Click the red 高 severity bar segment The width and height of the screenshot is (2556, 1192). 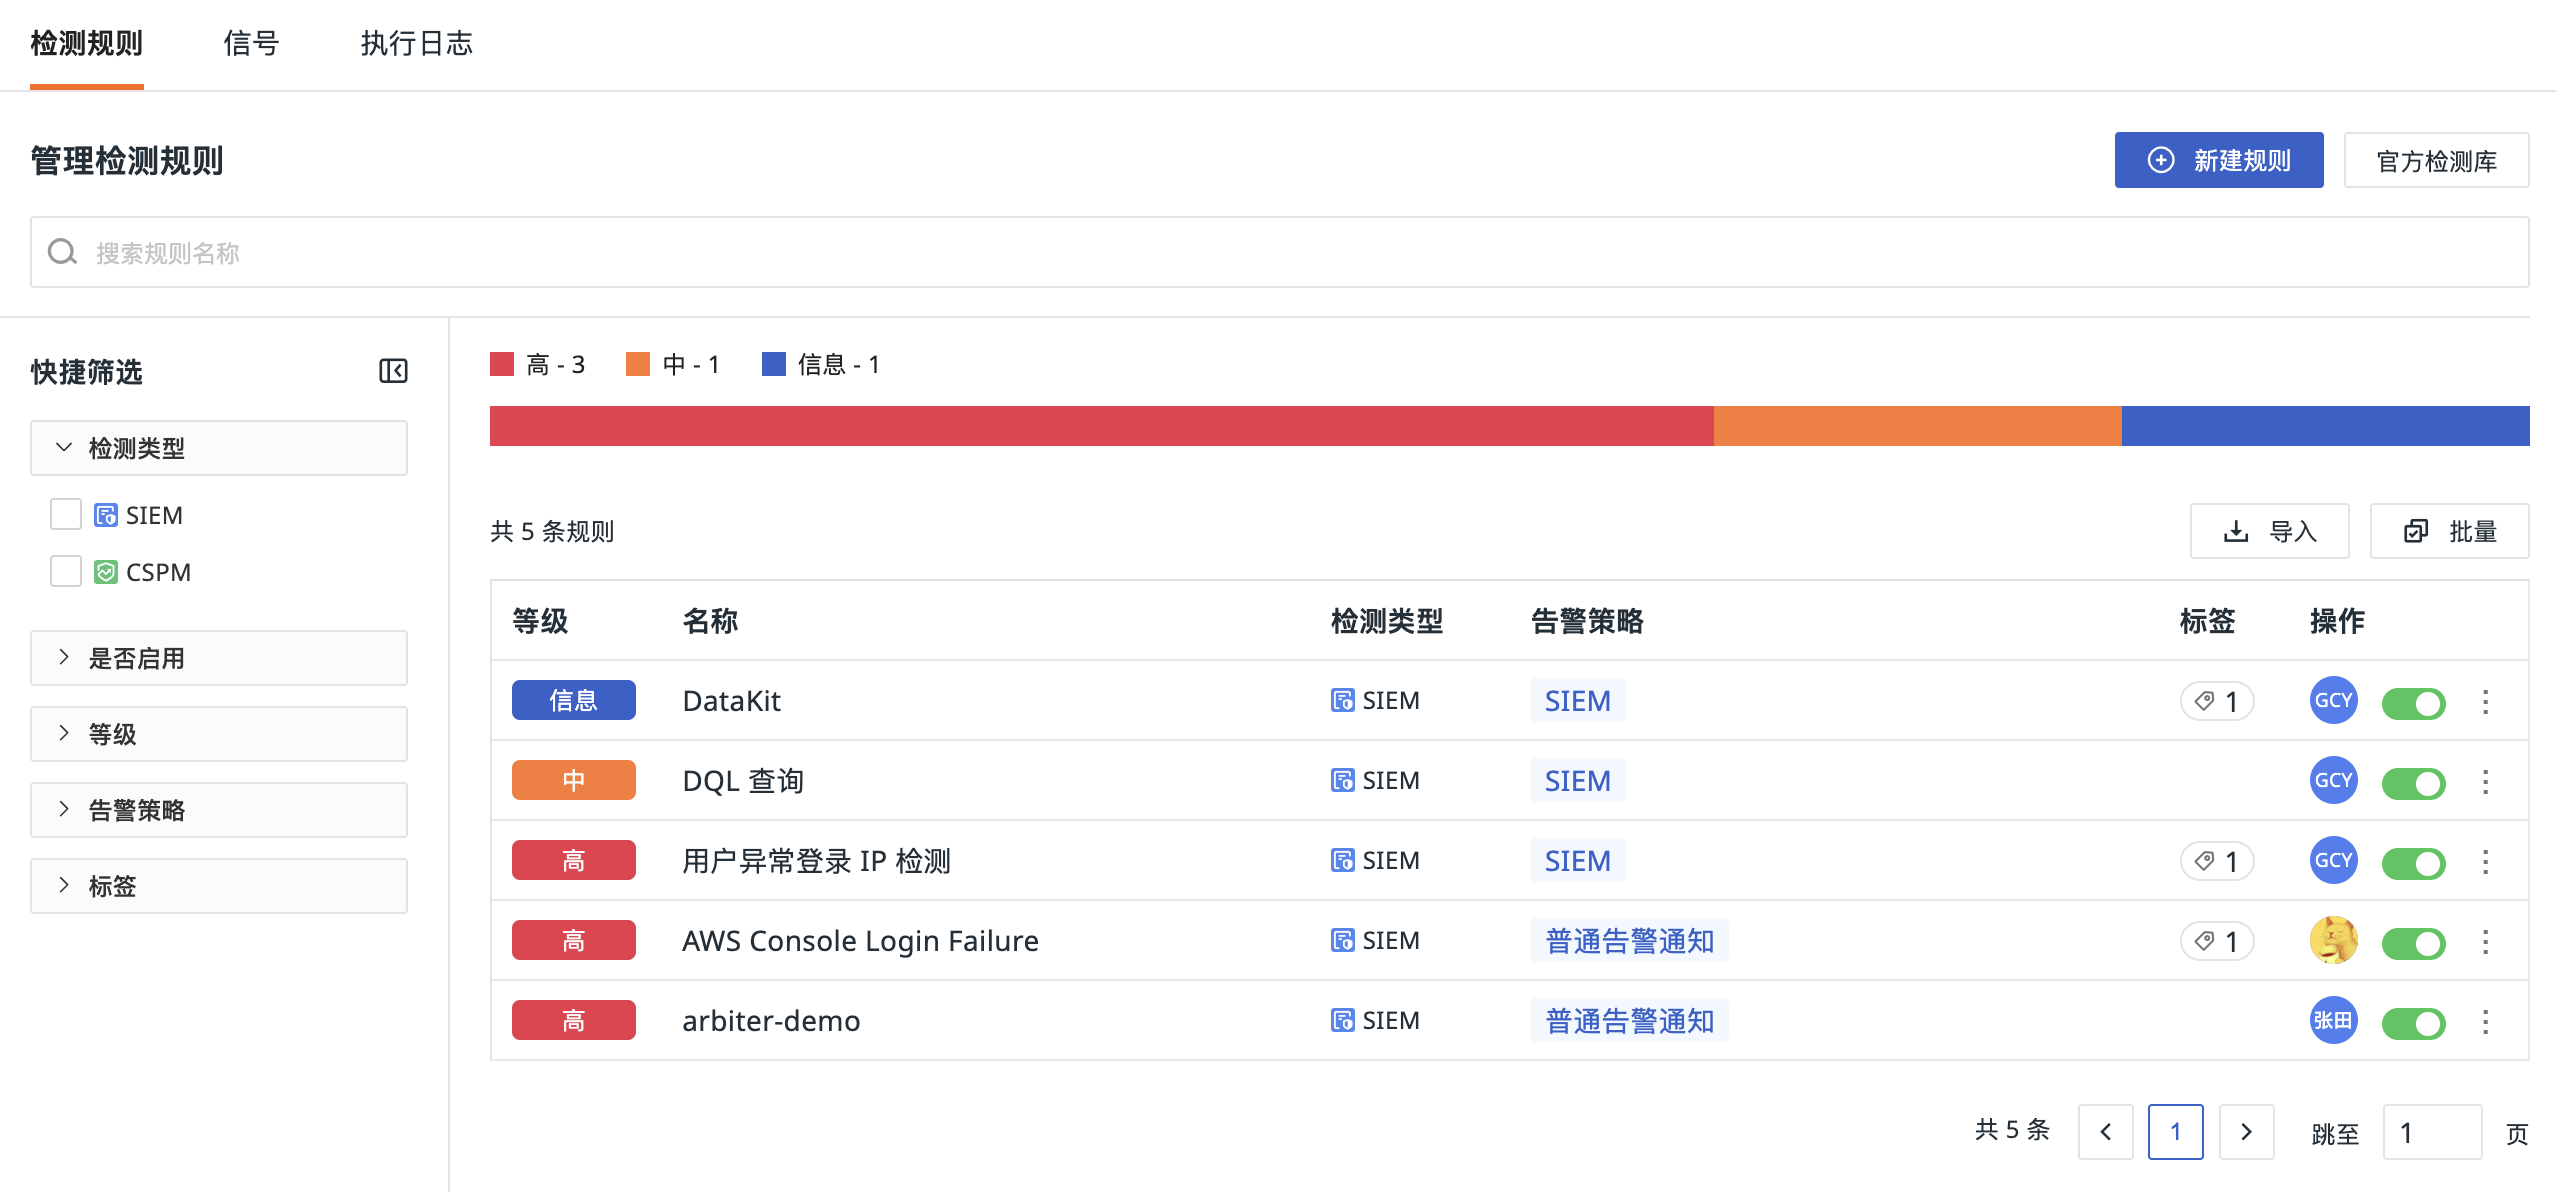pos(1100,426)
